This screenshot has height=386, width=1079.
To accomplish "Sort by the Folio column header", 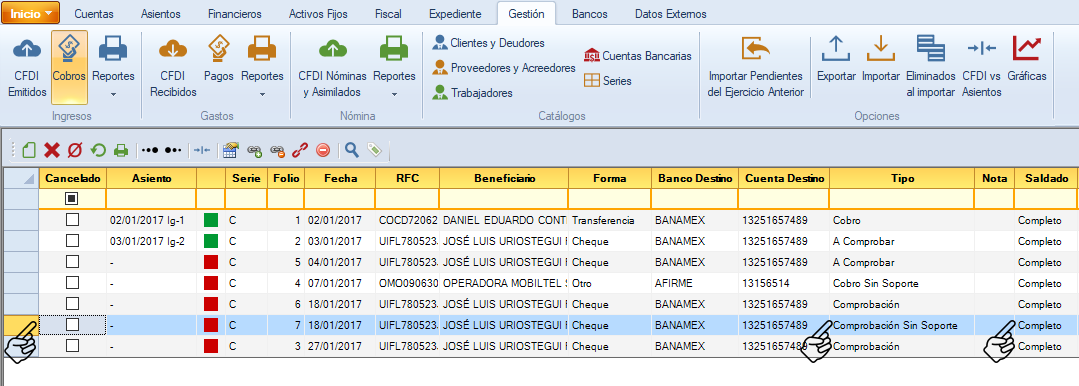I will pyautogui.click(x=286, y=178).
